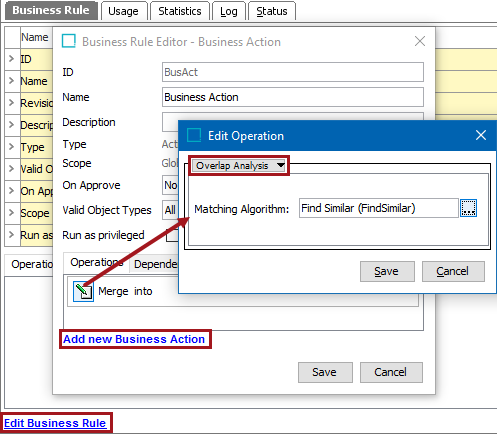This screenshot has height=434, width=497.
Task: Expand the Revision row chevron
Action: [12, 103]
